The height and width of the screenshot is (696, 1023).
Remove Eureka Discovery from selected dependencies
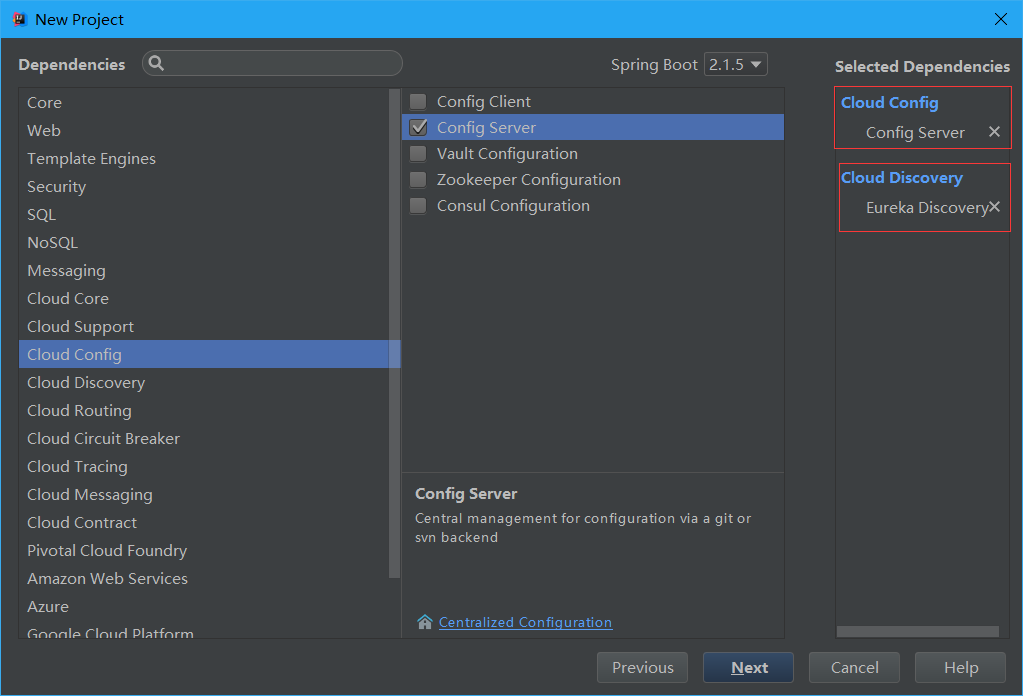[994, 207]
